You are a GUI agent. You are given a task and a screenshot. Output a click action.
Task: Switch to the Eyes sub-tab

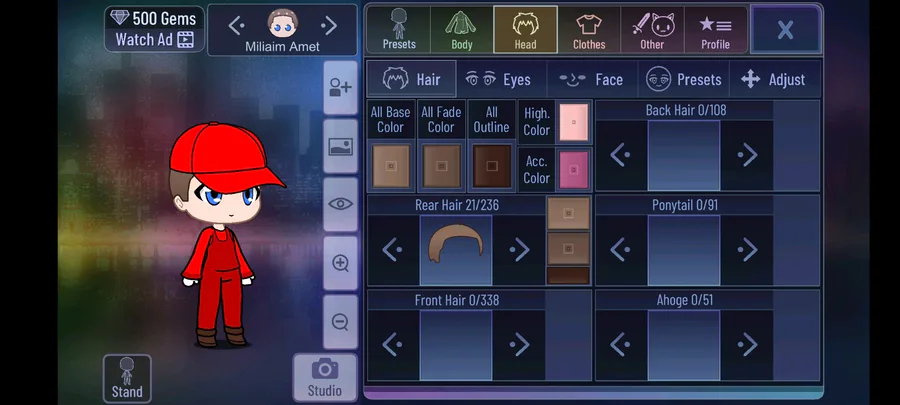click(501, 79)
